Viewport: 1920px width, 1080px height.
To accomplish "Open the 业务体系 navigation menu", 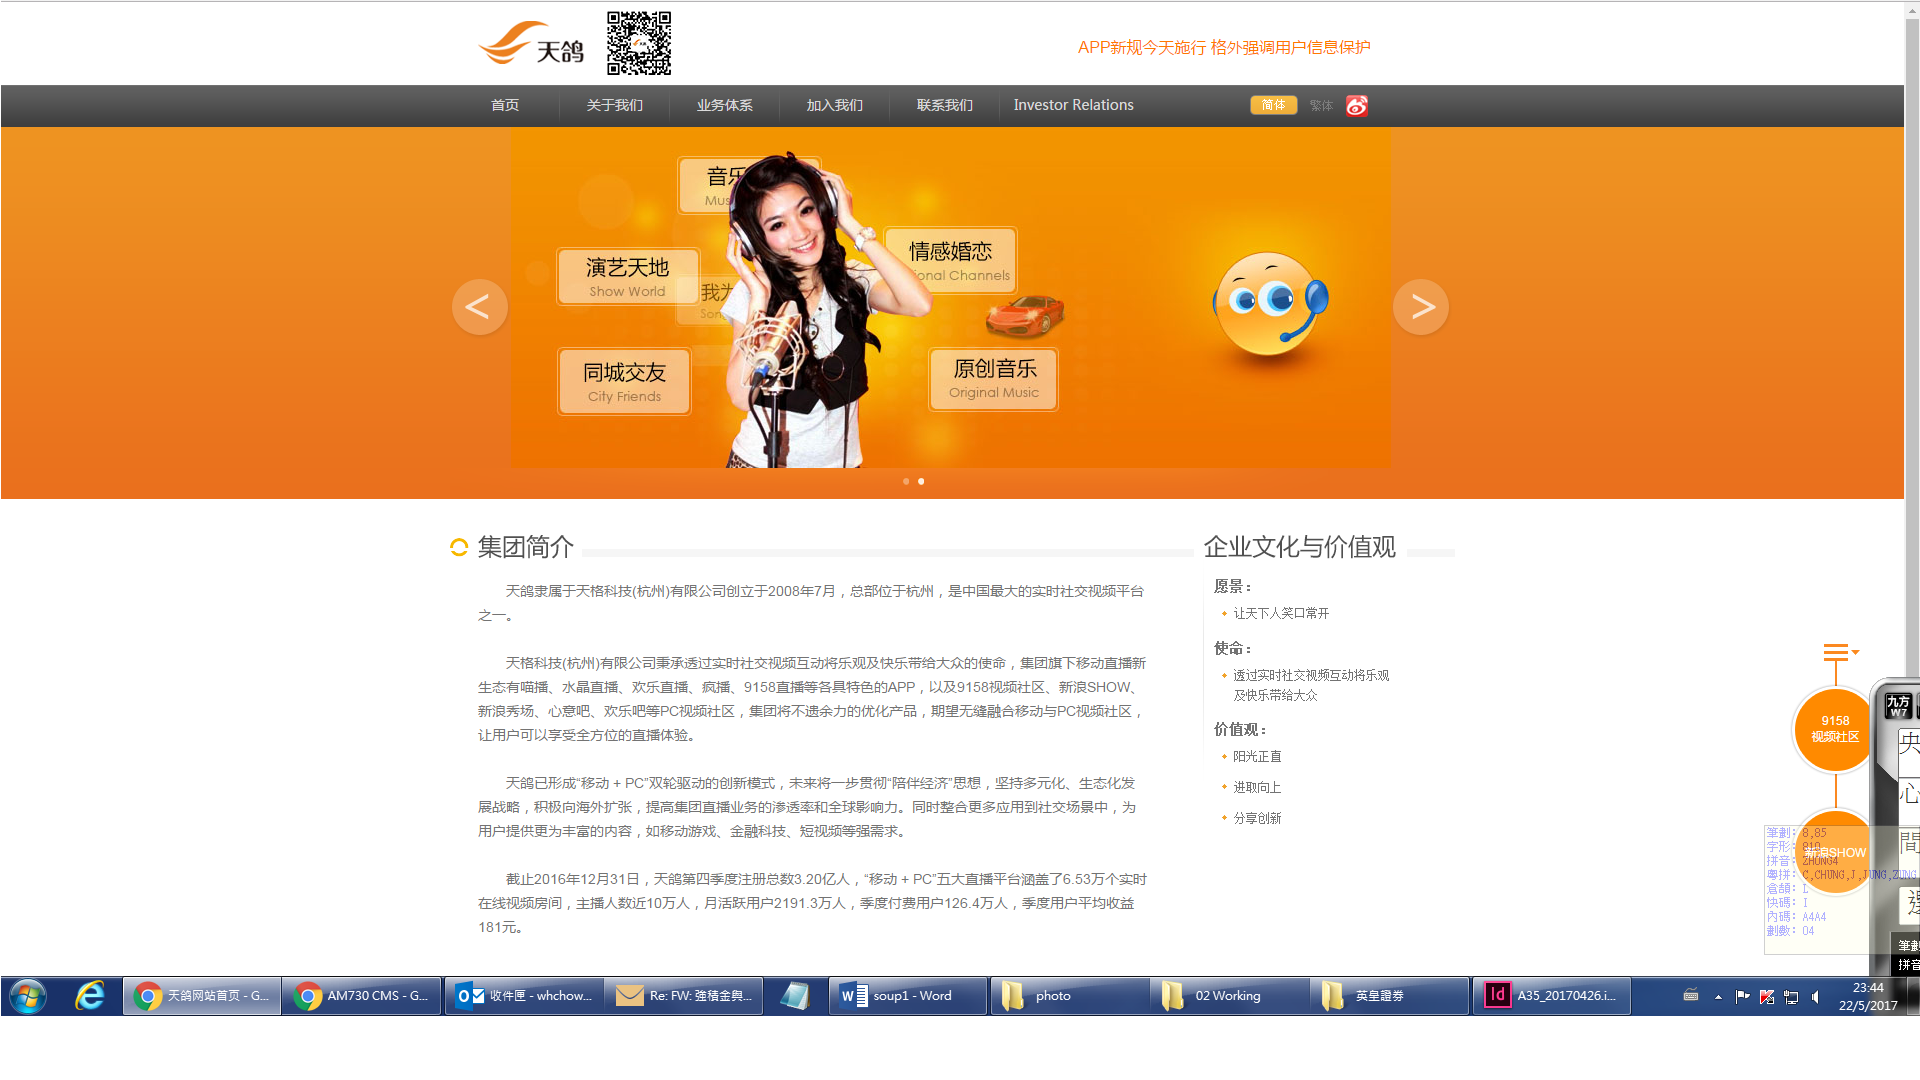I will click(x=724, y=105).
